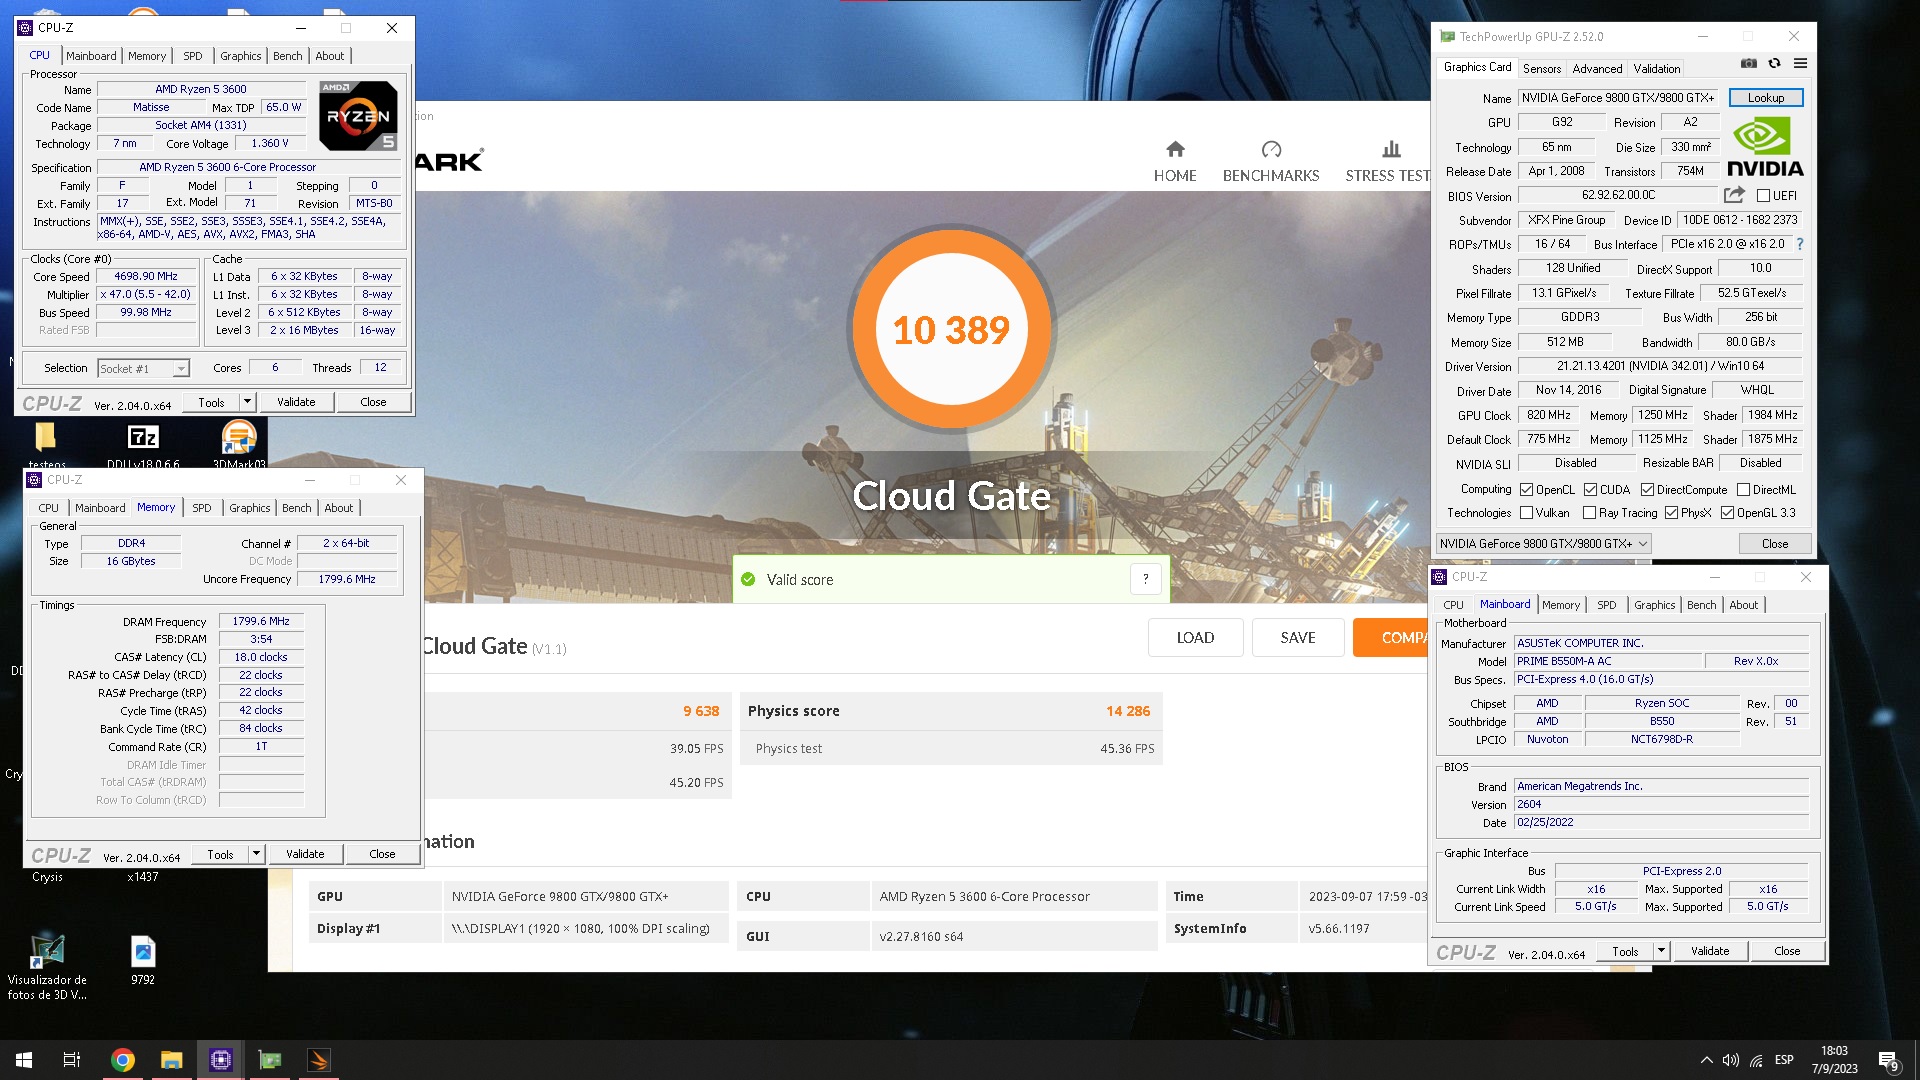The width and height of the screenshot is (1920, 1080).
Task: Click the Valid score question mark button
Action: click(1146, 579)
